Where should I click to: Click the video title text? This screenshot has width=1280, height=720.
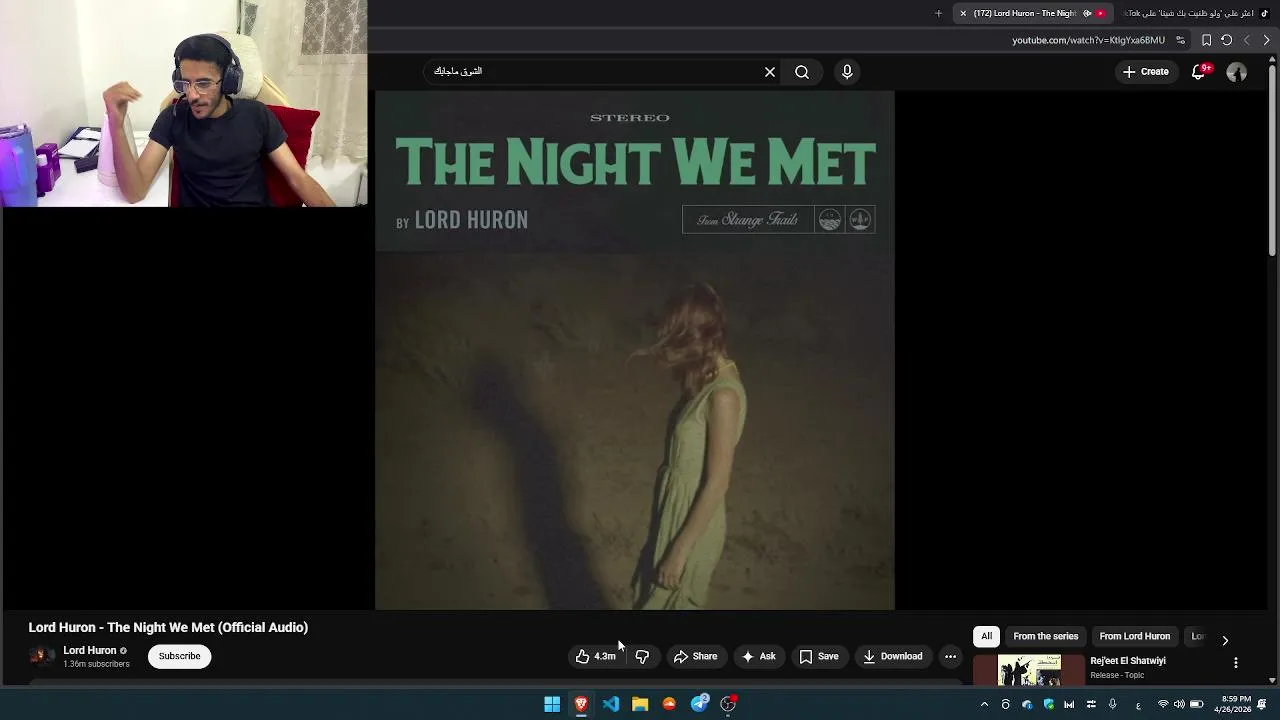pyautogui.click(x=168, y=628)
